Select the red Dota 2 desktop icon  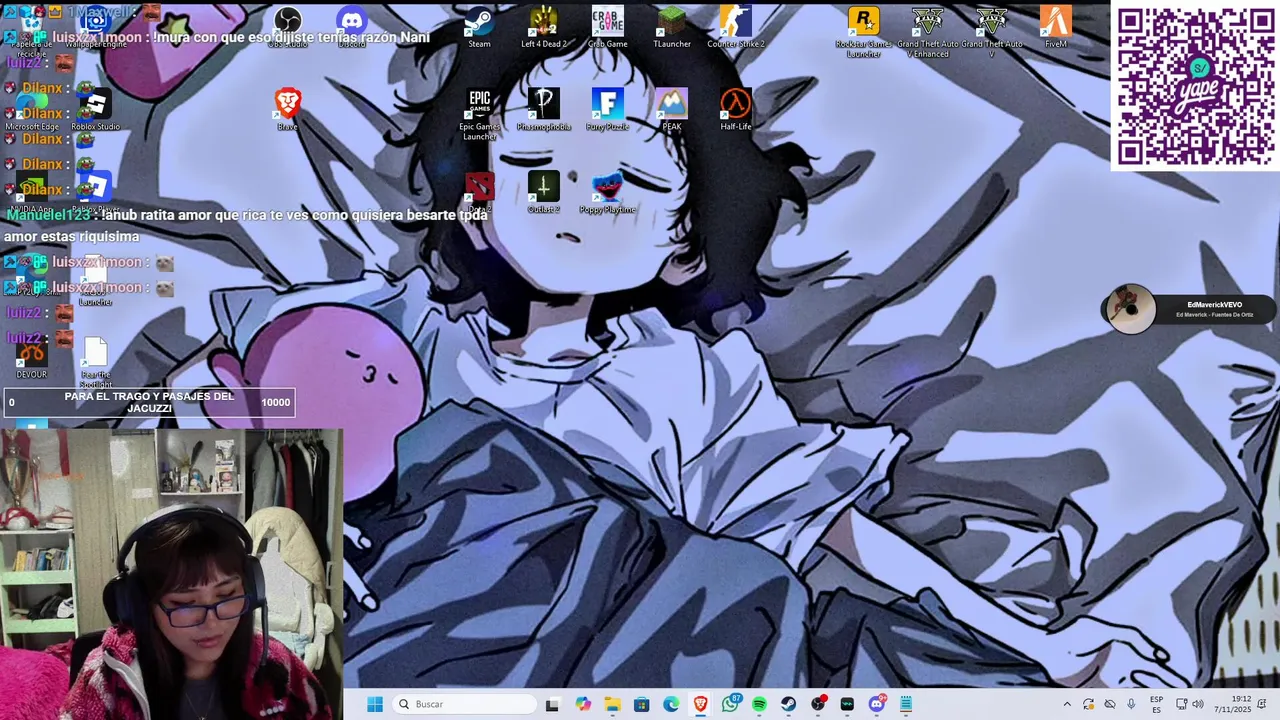click(x=480, y=193)
